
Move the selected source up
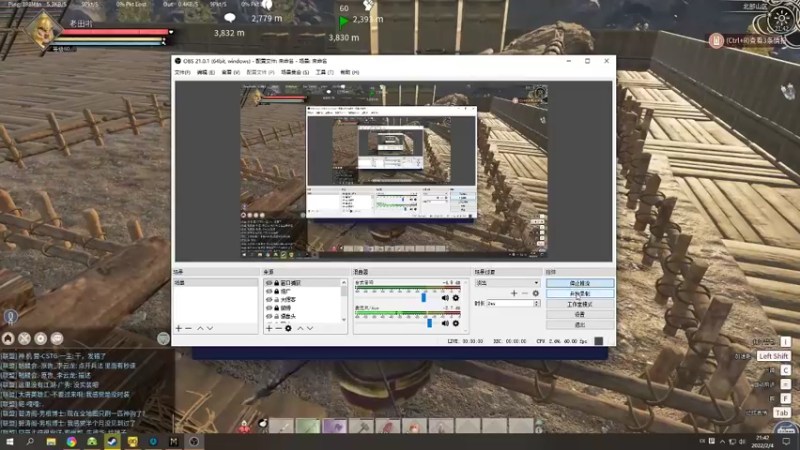point(300,328)
